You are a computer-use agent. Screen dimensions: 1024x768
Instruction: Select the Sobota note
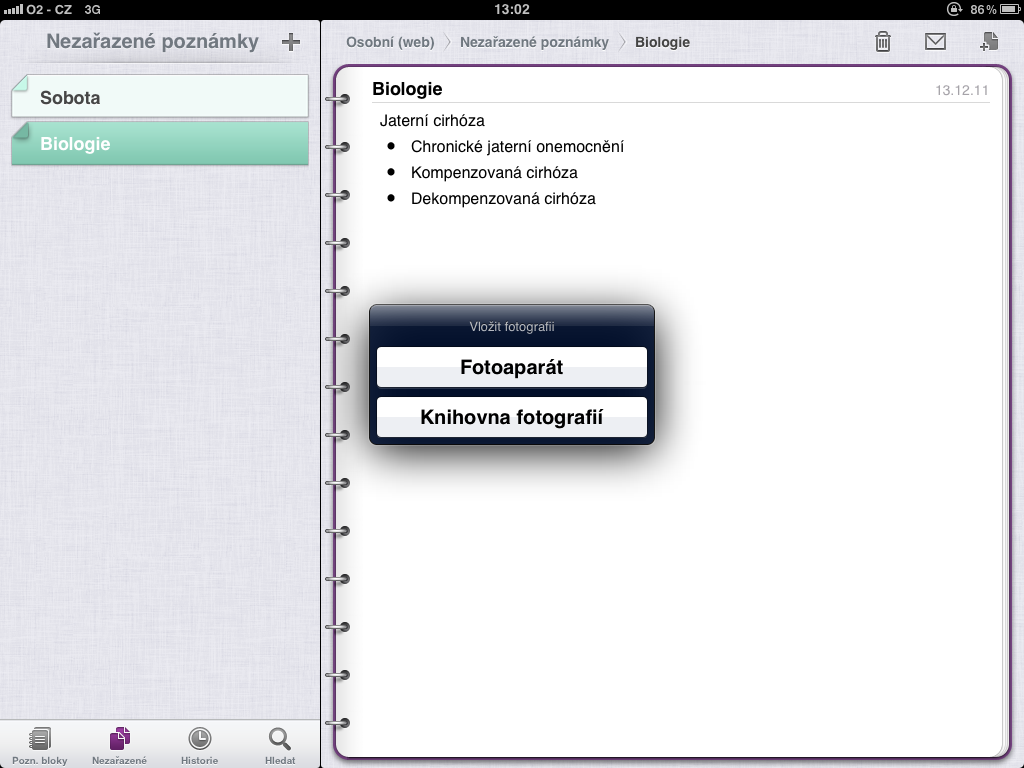(160, 97)
